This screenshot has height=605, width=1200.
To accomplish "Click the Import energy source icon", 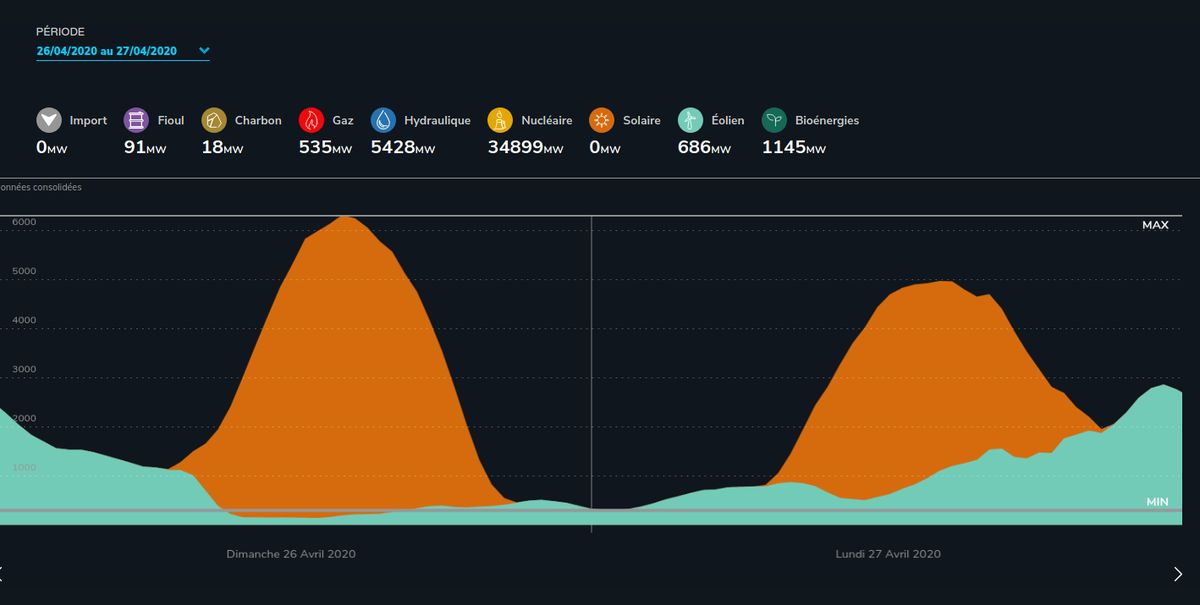I will coord(49,121).
